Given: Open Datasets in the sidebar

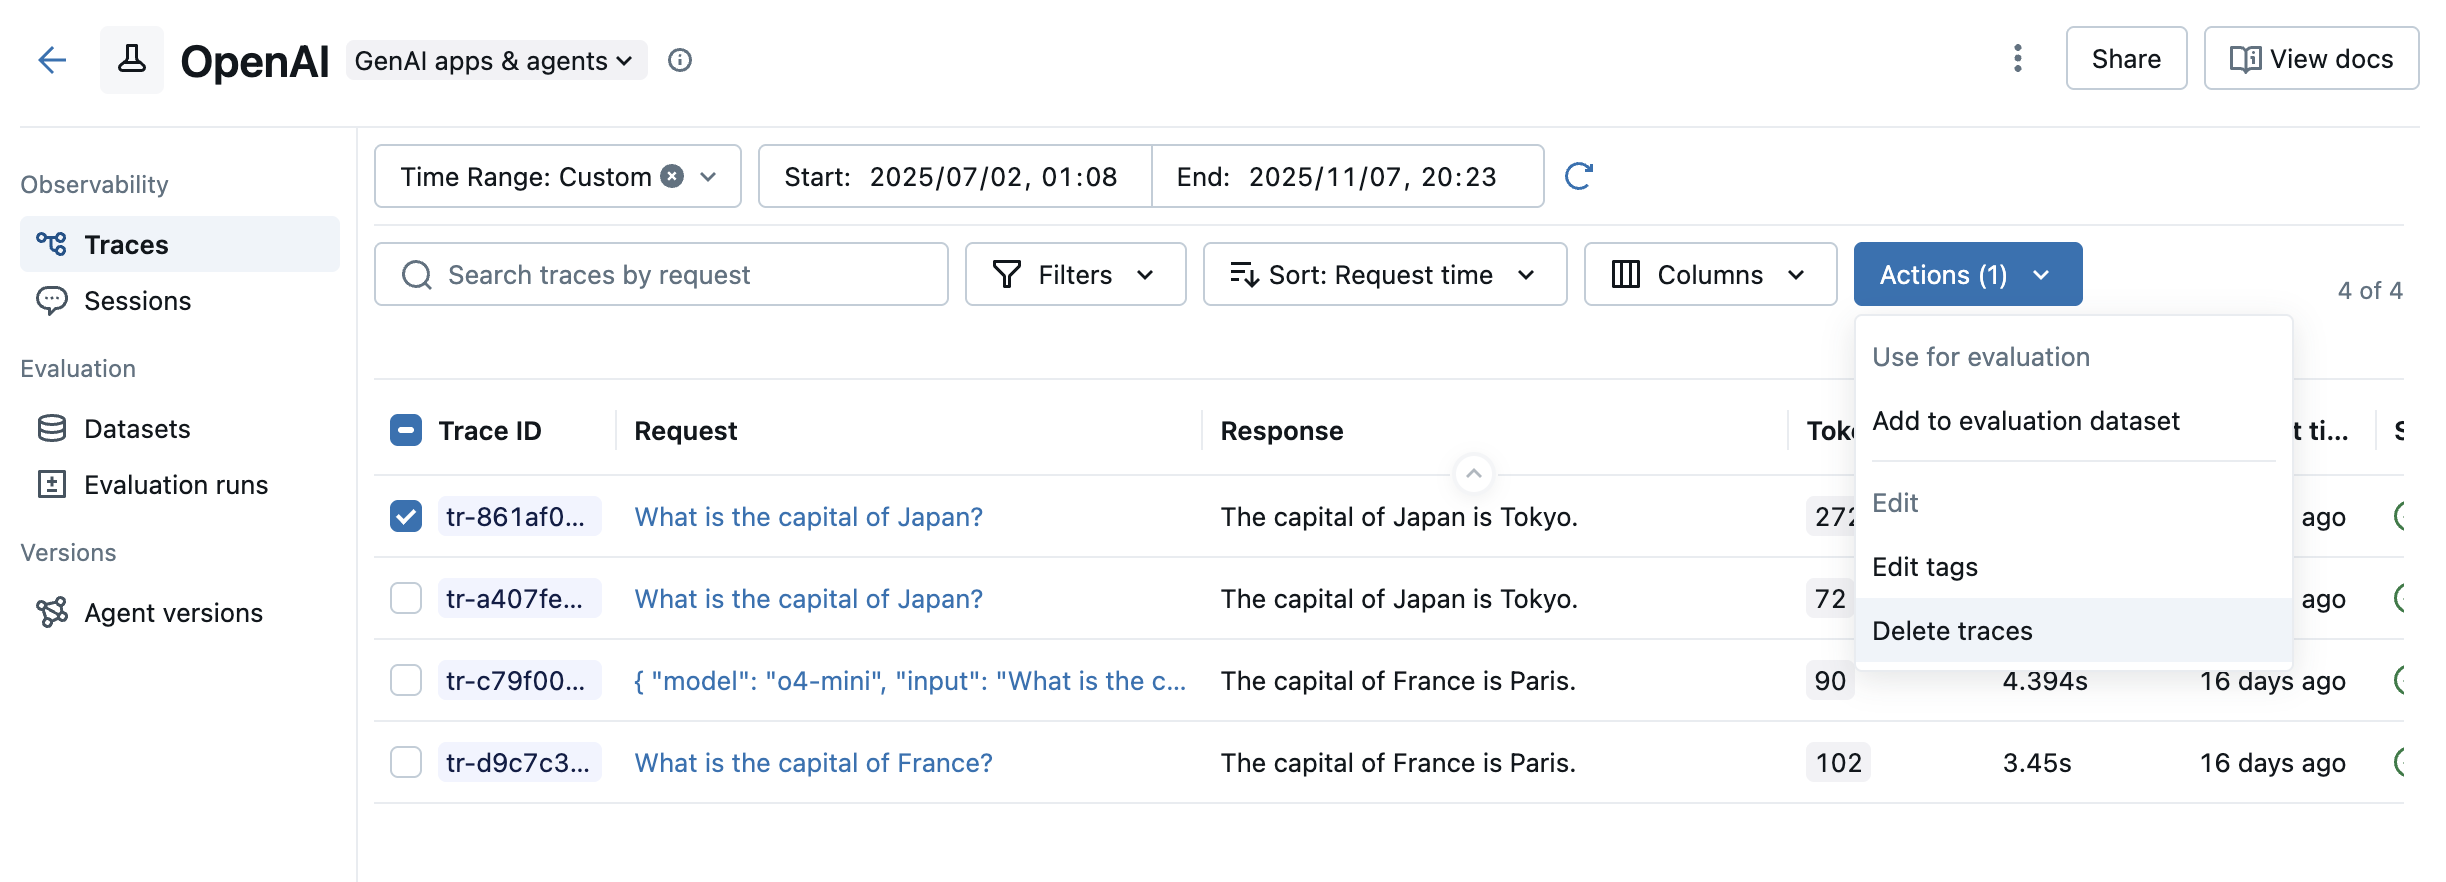Looking at the screenshot, I should pos(180,429).
